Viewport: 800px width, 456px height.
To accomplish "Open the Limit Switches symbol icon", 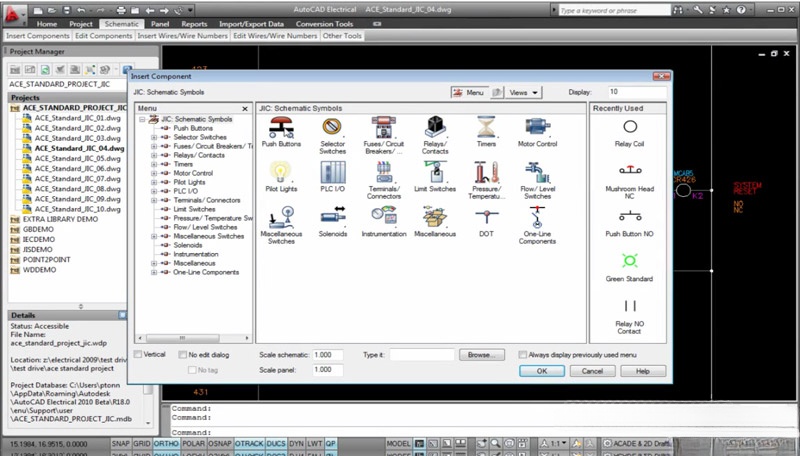I will [435, 172].
